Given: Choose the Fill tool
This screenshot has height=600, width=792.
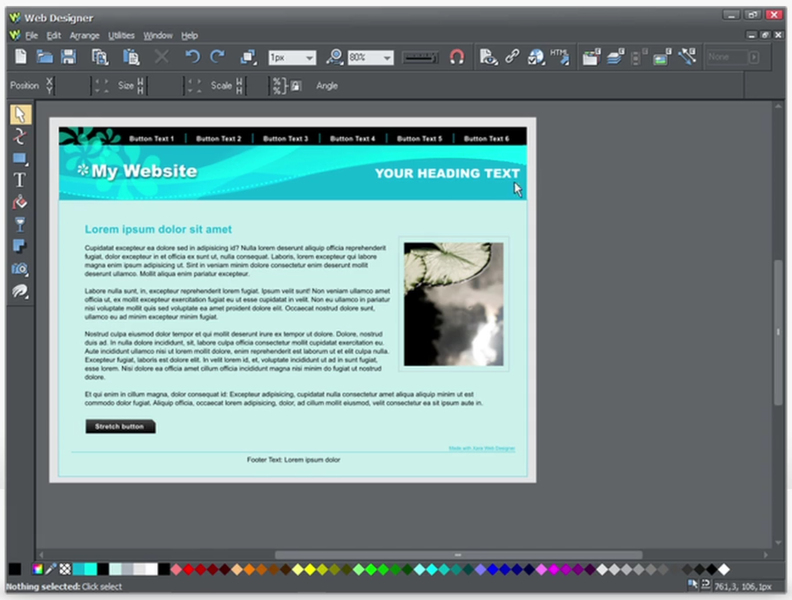Looking at the screenshot, I should pos(19,202).
